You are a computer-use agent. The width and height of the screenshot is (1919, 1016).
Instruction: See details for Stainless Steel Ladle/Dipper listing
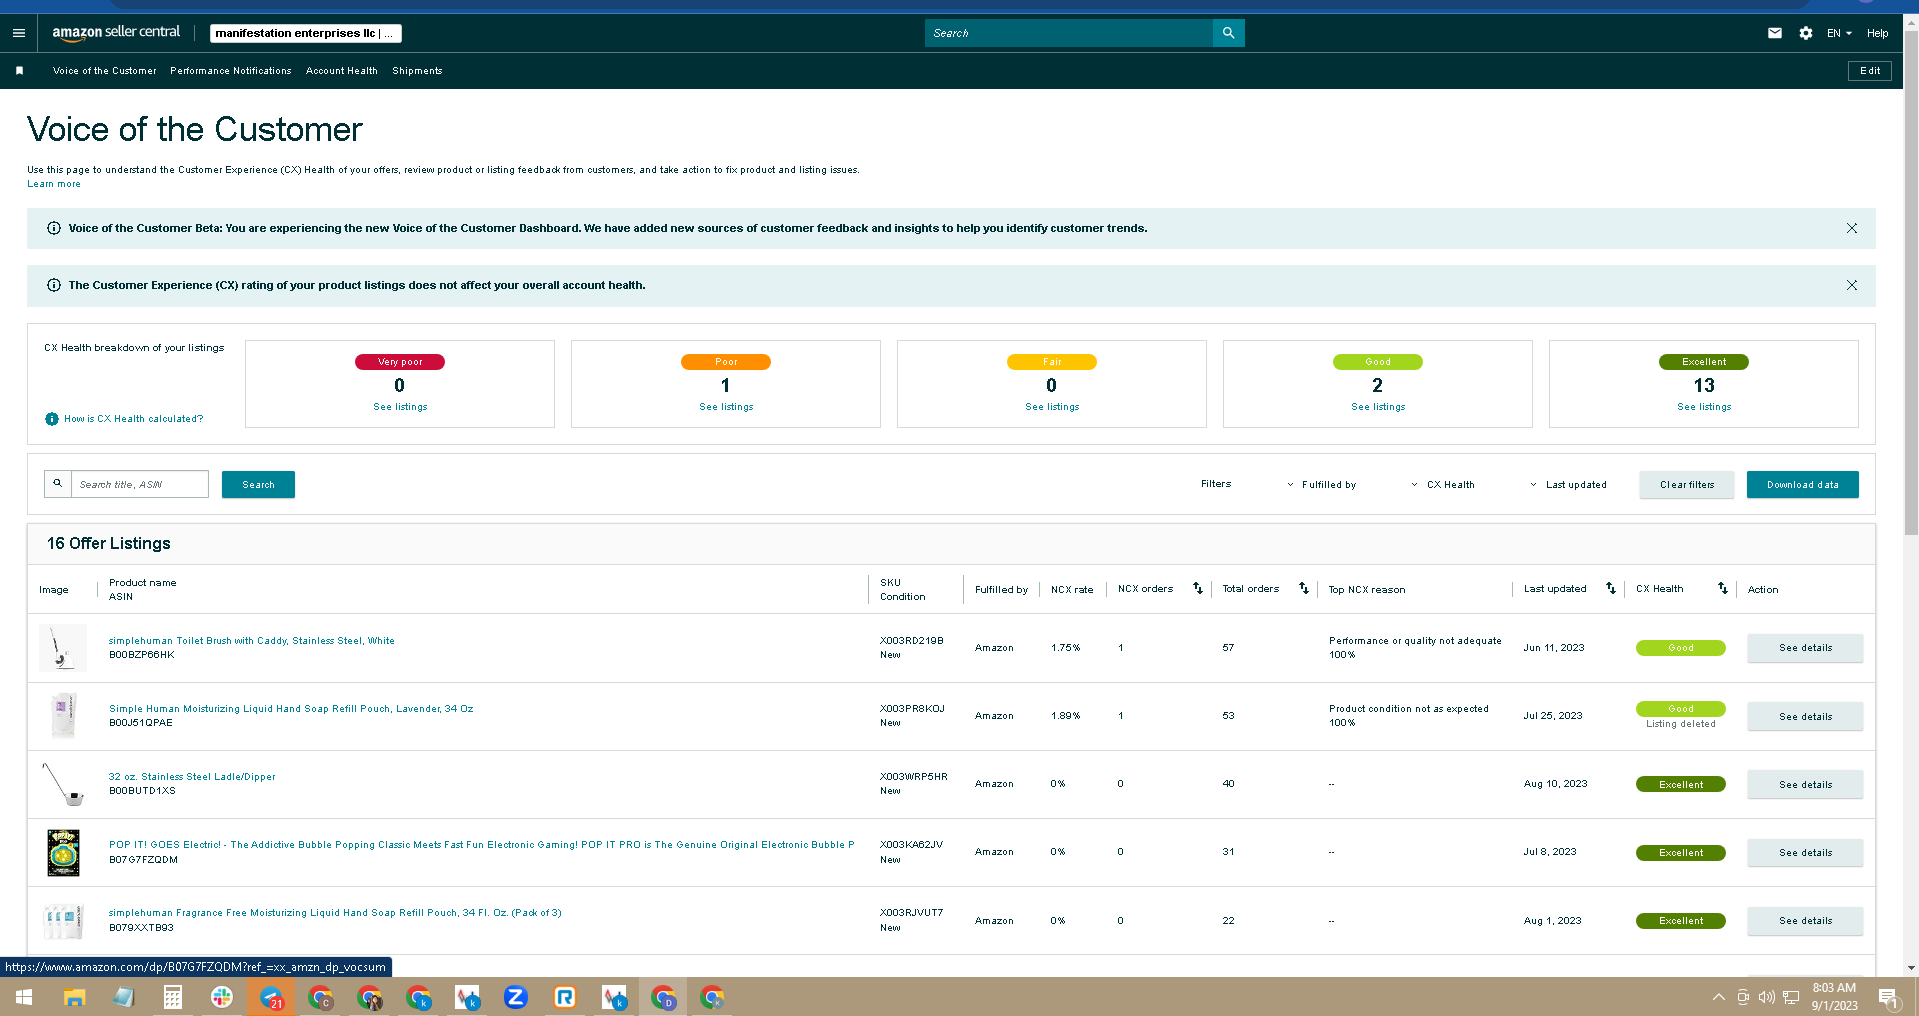[x=1805, y=785]
